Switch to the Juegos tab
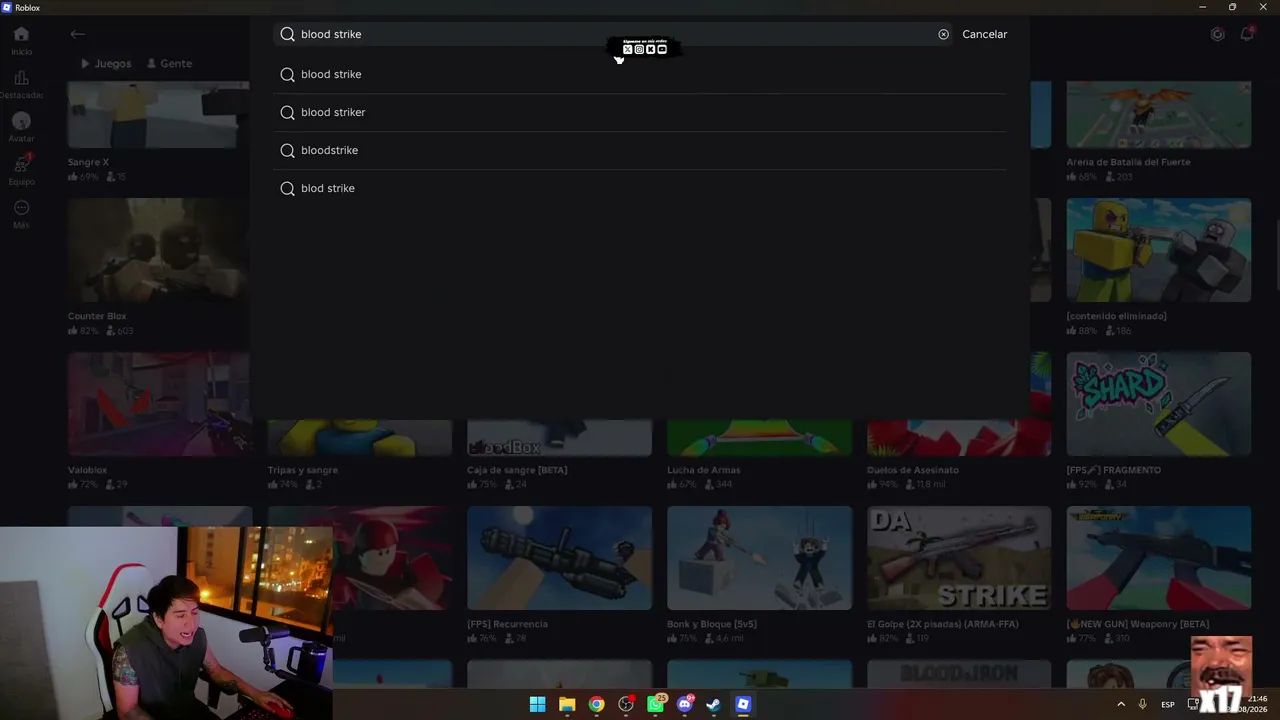 [x=106, y=63]
